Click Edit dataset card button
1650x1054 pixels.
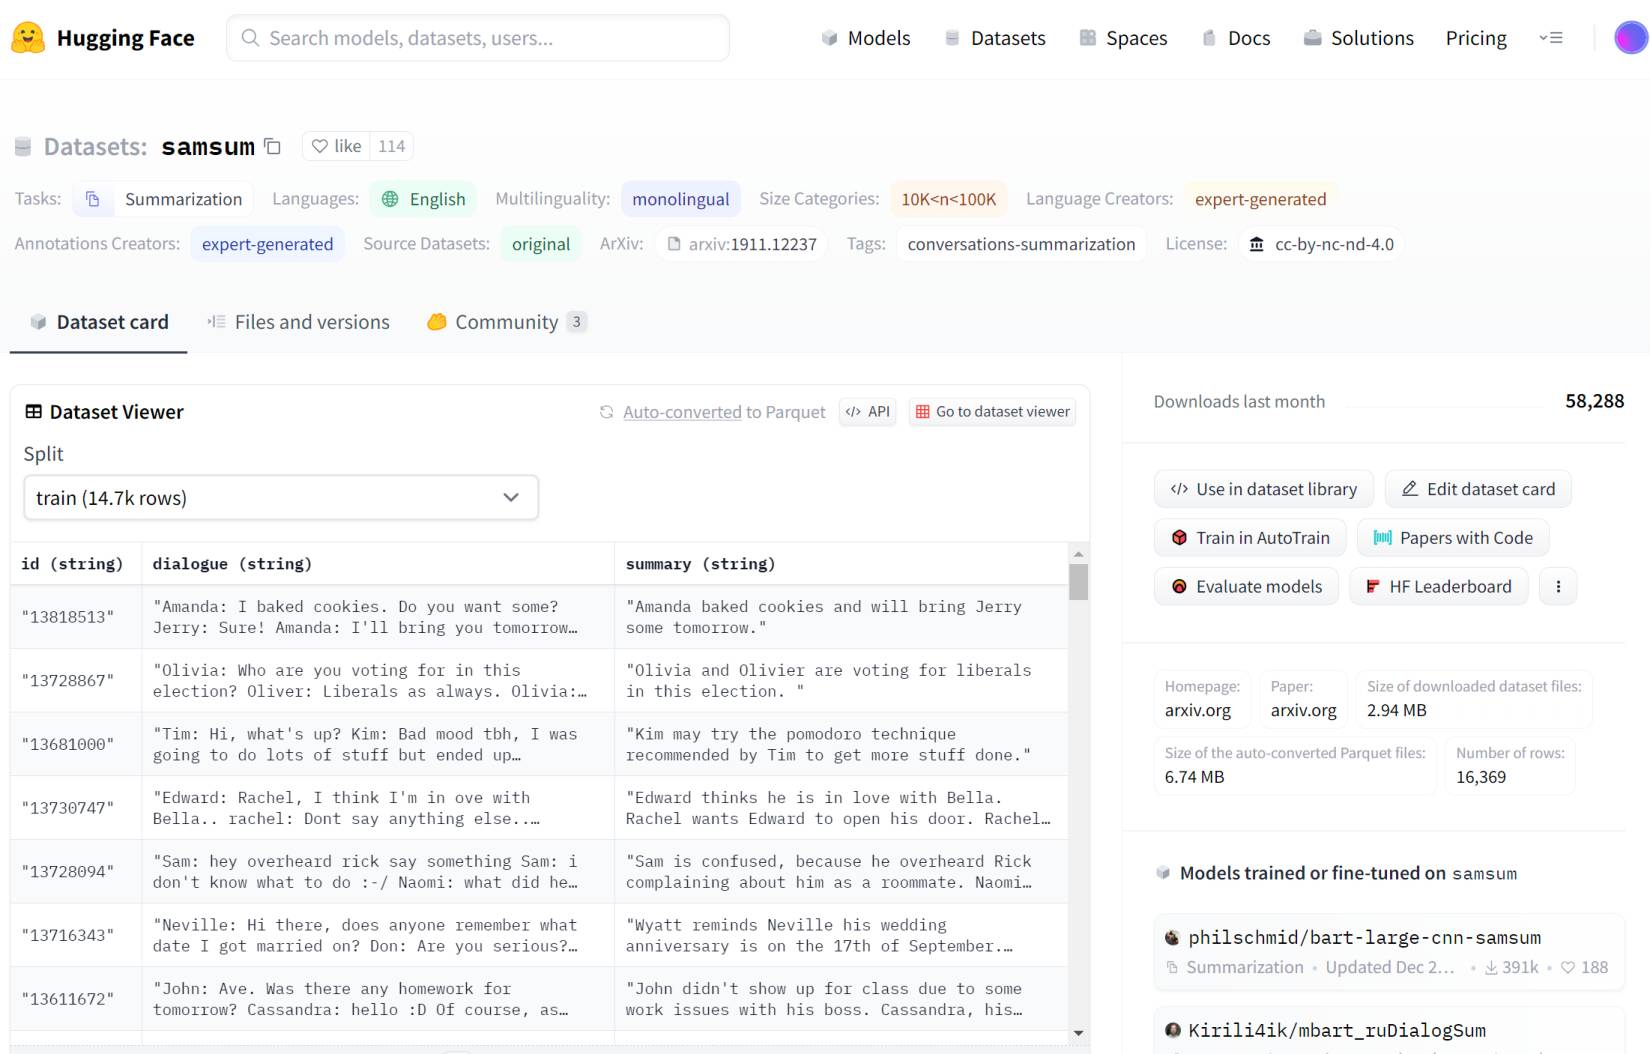point(1478,489)
